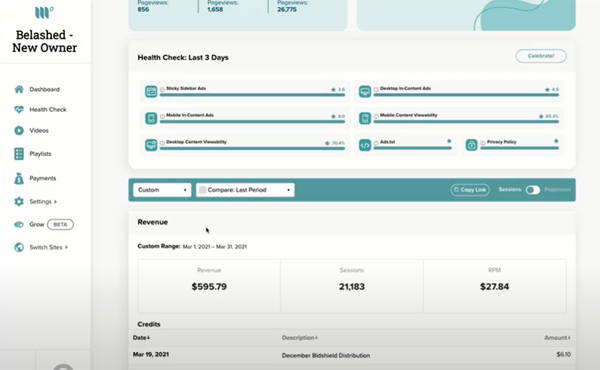Click the Sticky Sidebar Ads progress bar
The height and width of the screenshot is (370, 600).
point(253,95)
